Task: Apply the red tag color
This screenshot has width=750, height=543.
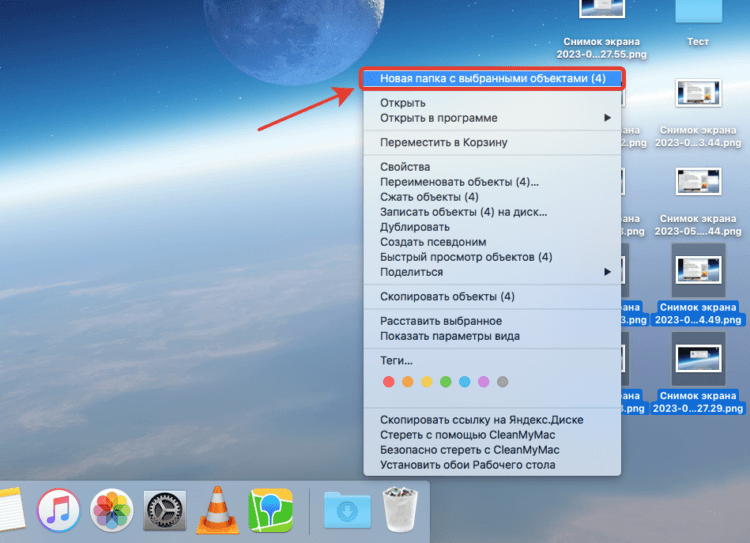Action: pyautogui.click(x=388, y=382)
